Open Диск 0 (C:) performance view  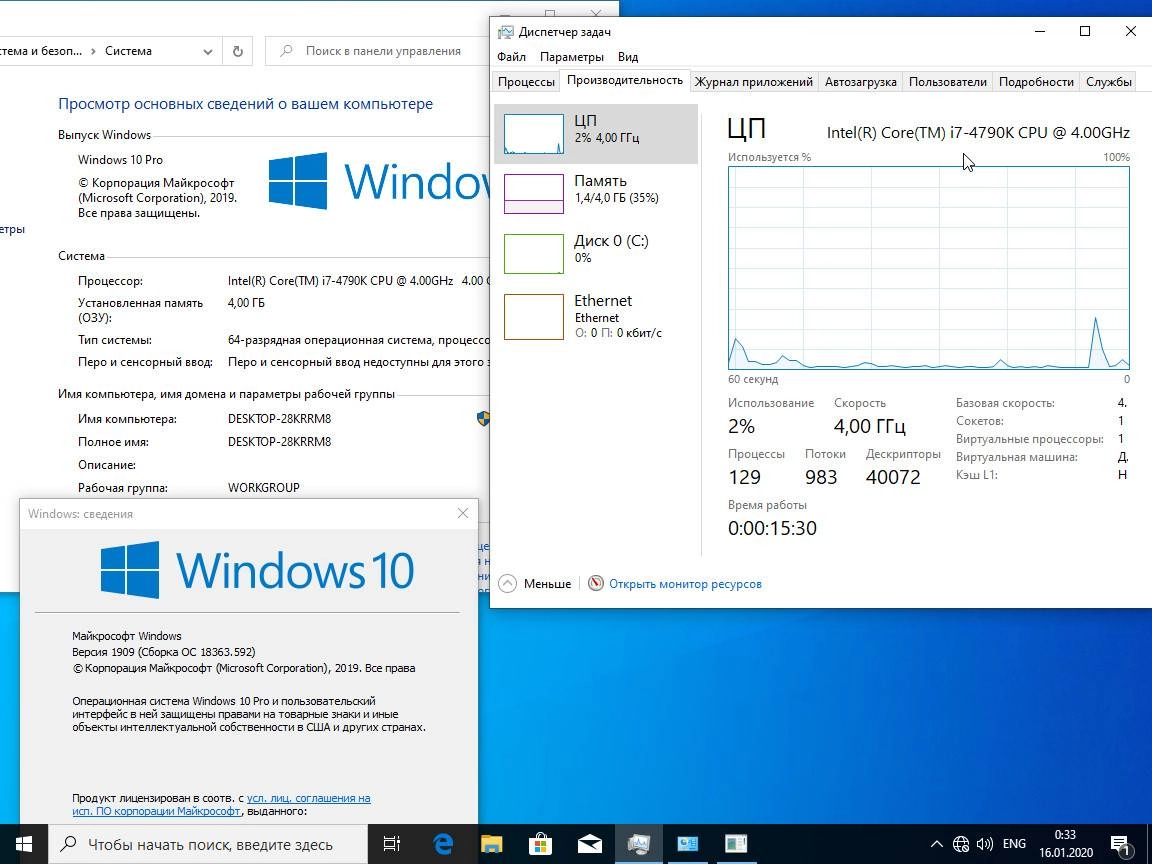coord(595,253)
